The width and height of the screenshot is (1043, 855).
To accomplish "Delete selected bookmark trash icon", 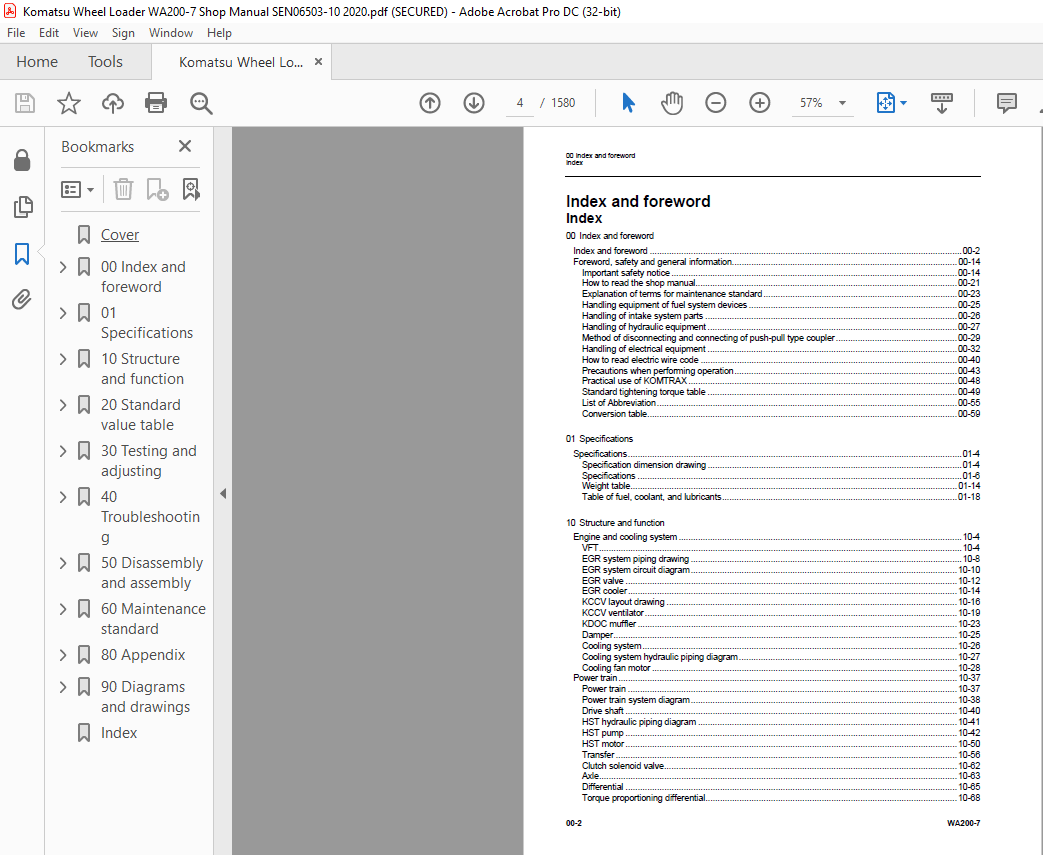I will pyautogui.click(x=123, y=190).
